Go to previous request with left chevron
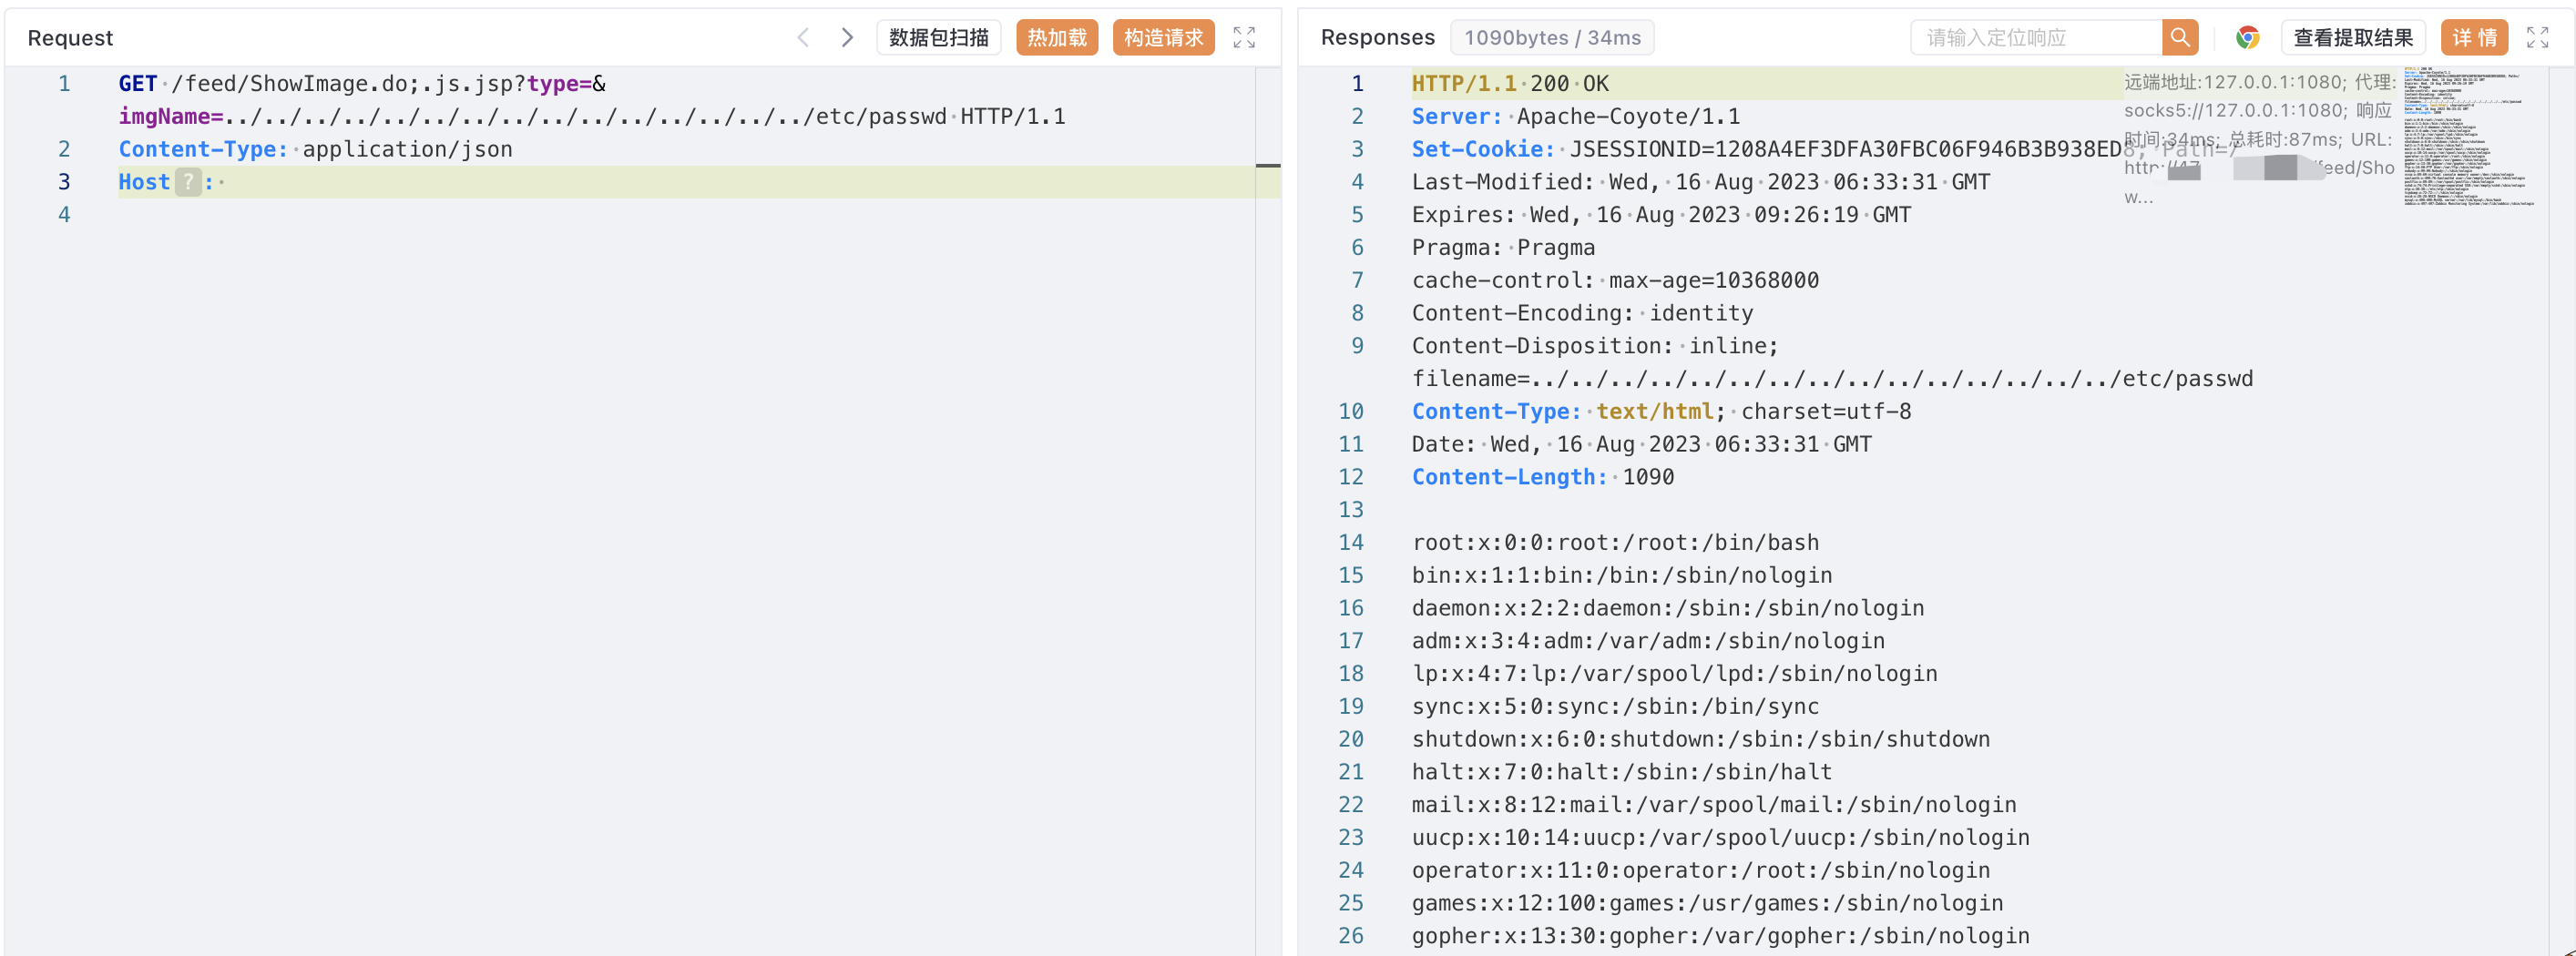 803,38
